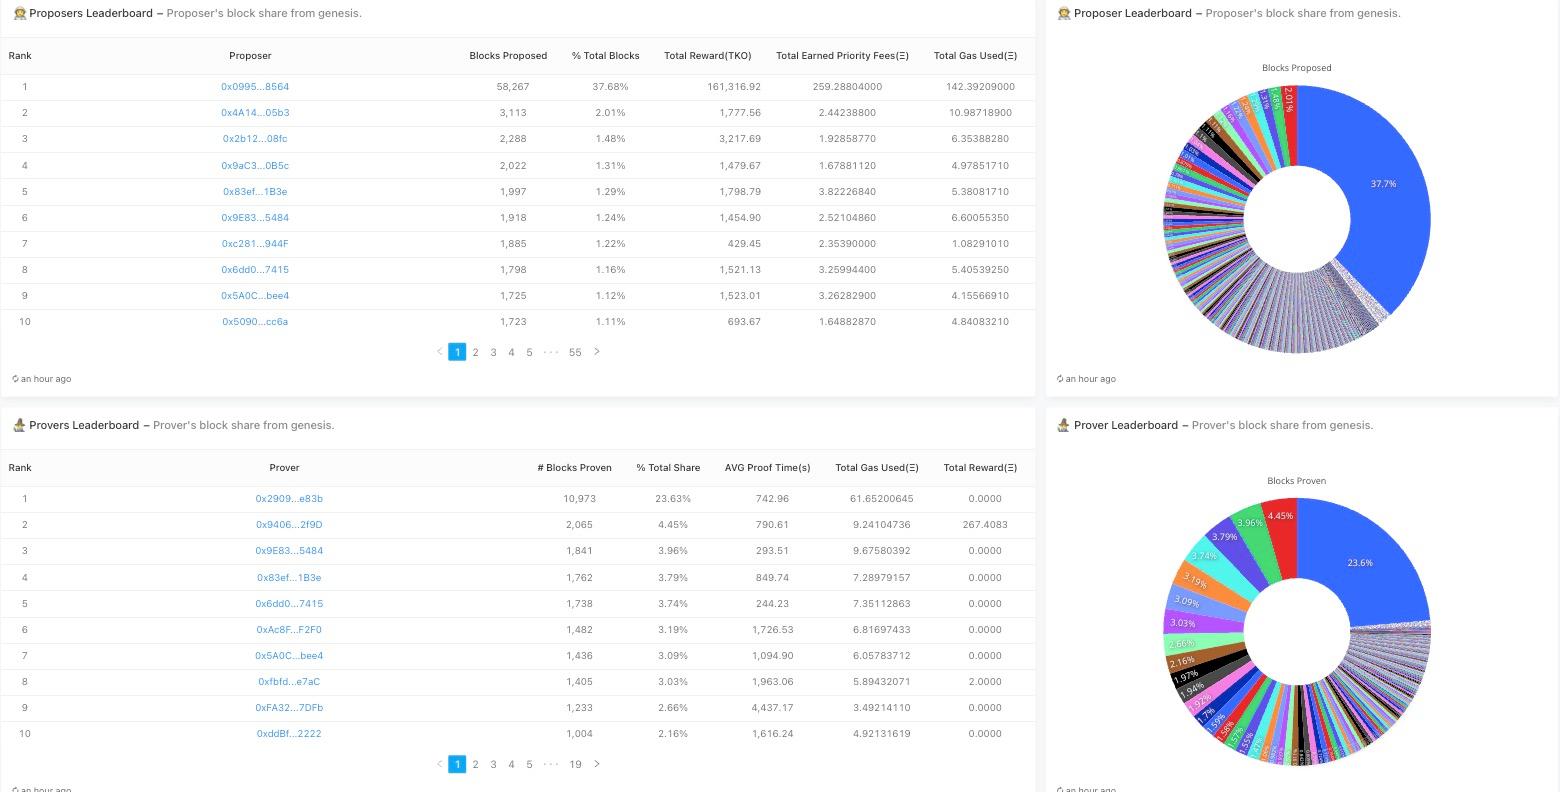Click Proposer Leaderboard chart title icon

coord(1064,13)
